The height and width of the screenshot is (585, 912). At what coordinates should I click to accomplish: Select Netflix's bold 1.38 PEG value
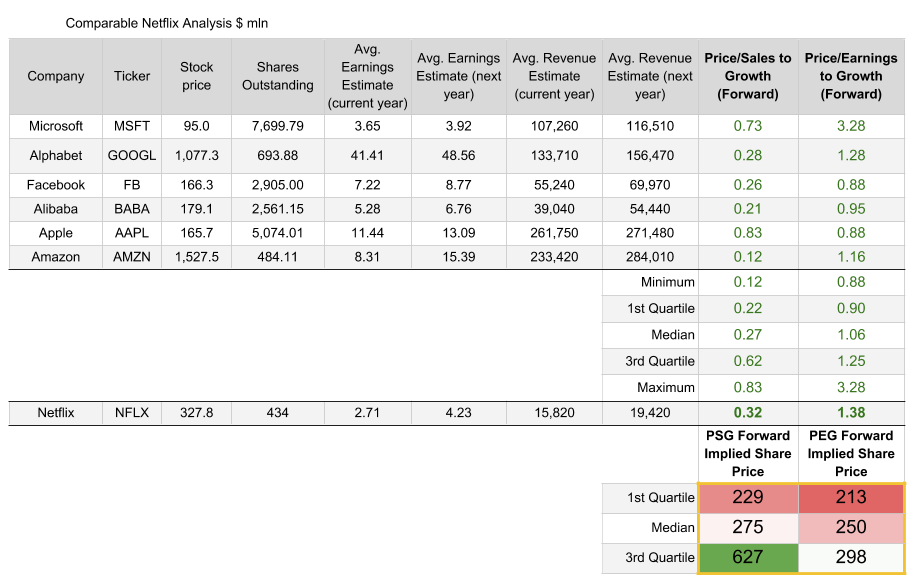click(851, 412)
